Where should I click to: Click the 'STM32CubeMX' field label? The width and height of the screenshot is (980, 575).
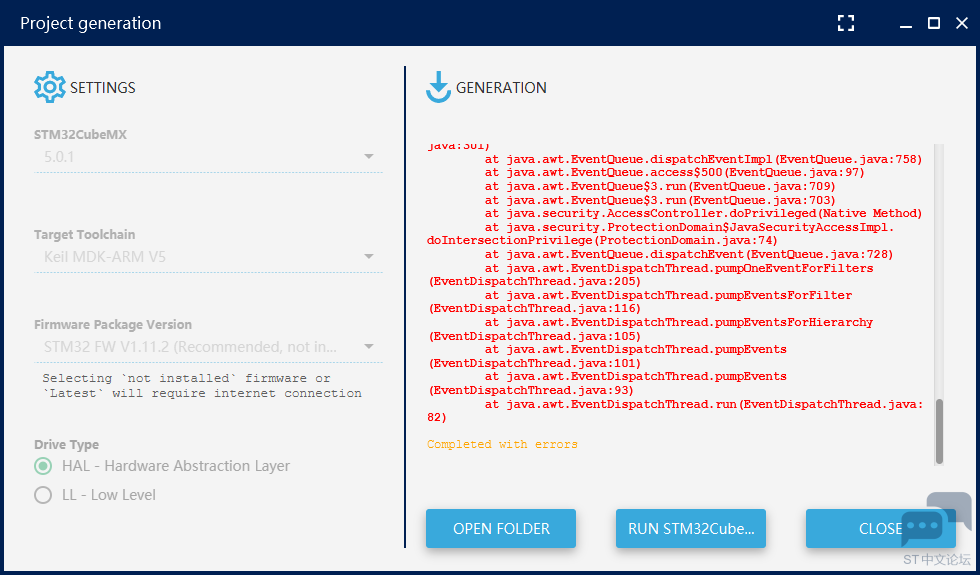(81, 134)
